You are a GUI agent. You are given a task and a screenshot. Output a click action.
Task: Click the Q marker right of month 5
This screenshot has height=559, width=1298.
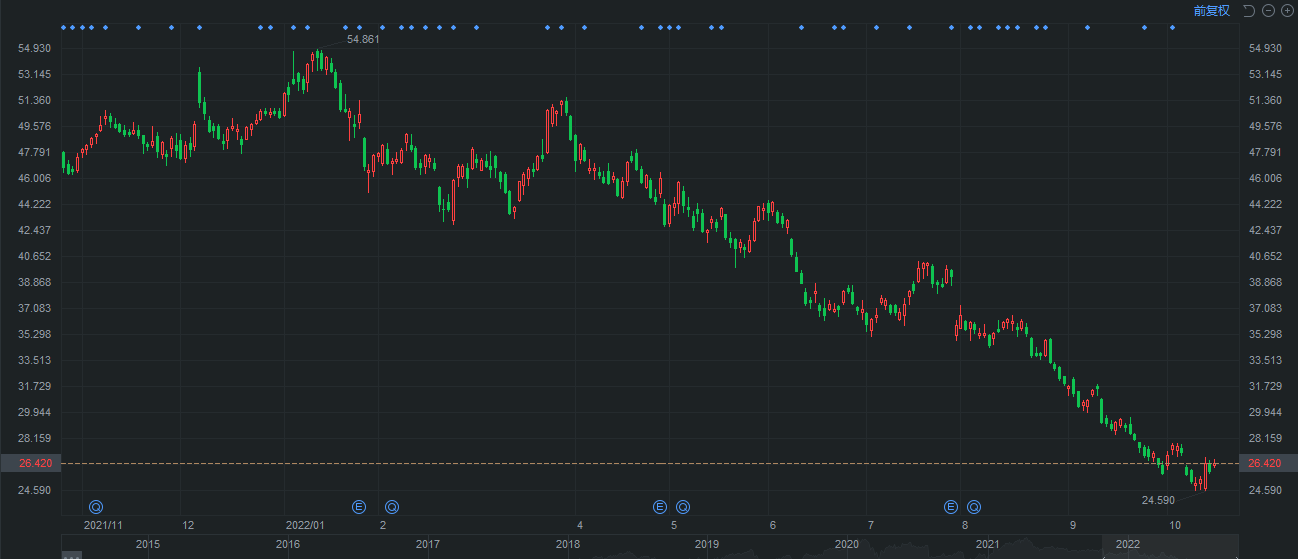pos(683,507)
